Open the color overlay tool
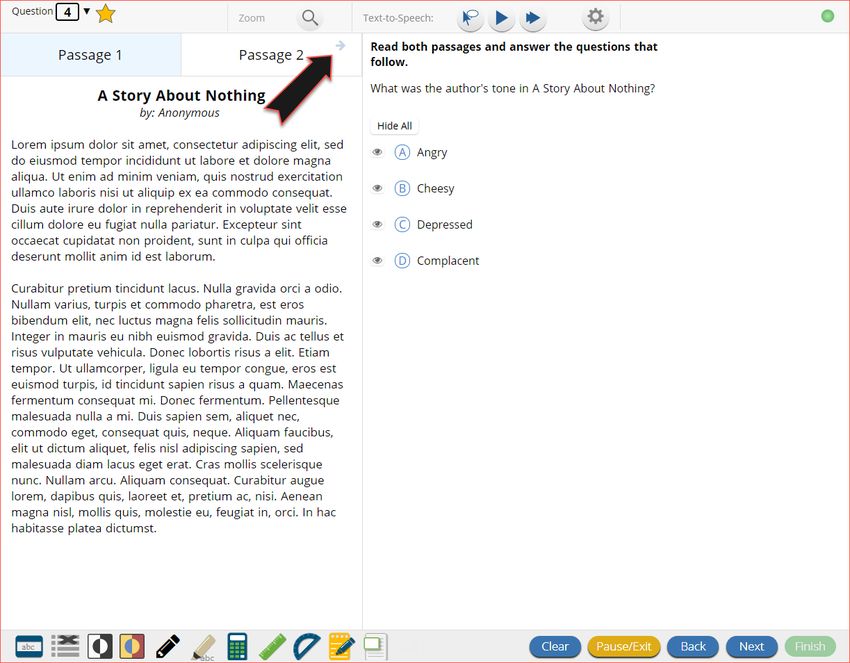Screen dimensions: 850x663 pyautogui.click(x=132, y=646)
